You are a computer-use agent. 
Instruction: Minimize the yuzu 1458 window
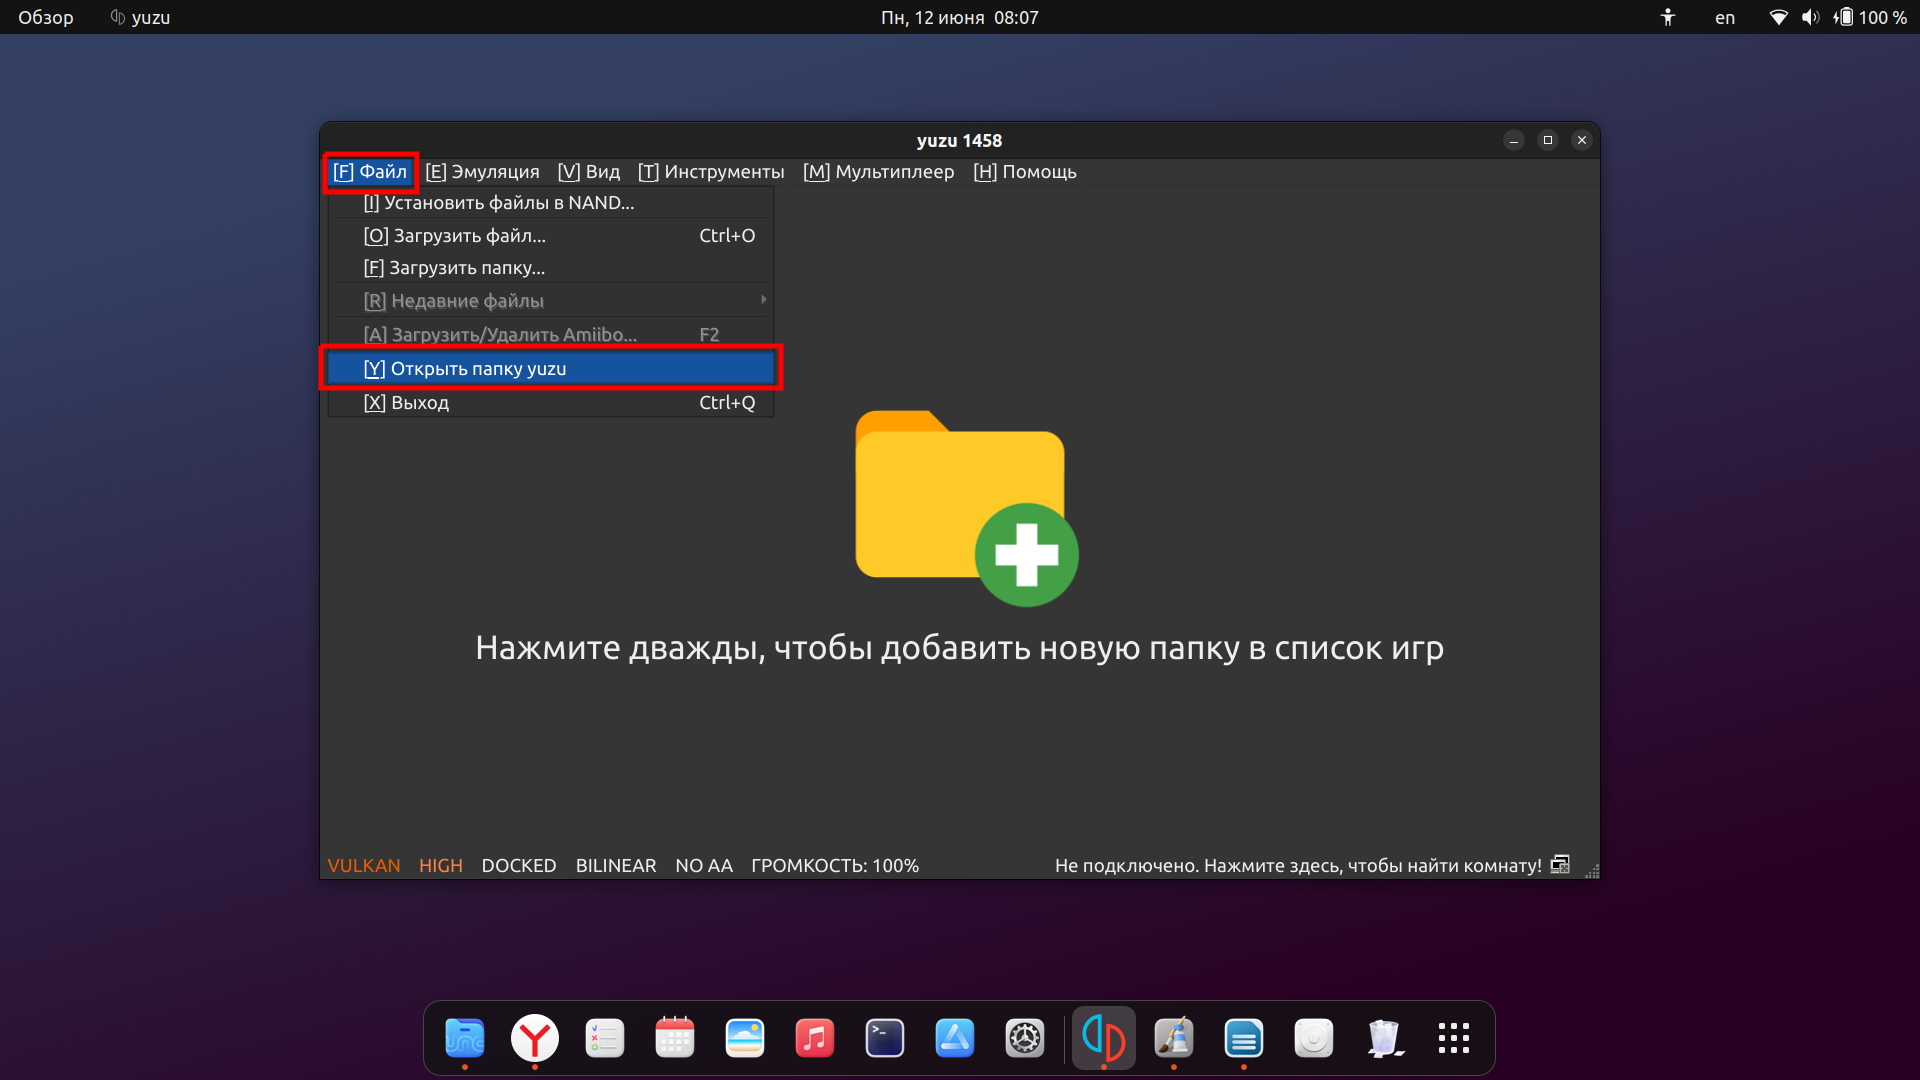point(1514,140)
